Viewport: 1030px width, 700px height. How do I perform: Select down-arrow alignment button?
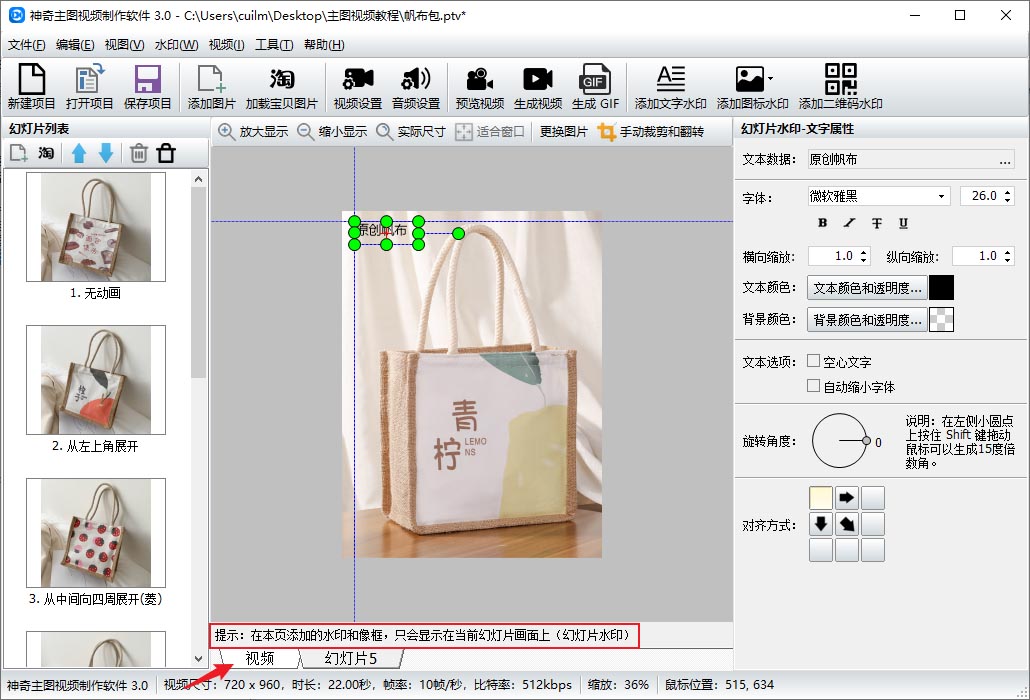coord(821,524)
